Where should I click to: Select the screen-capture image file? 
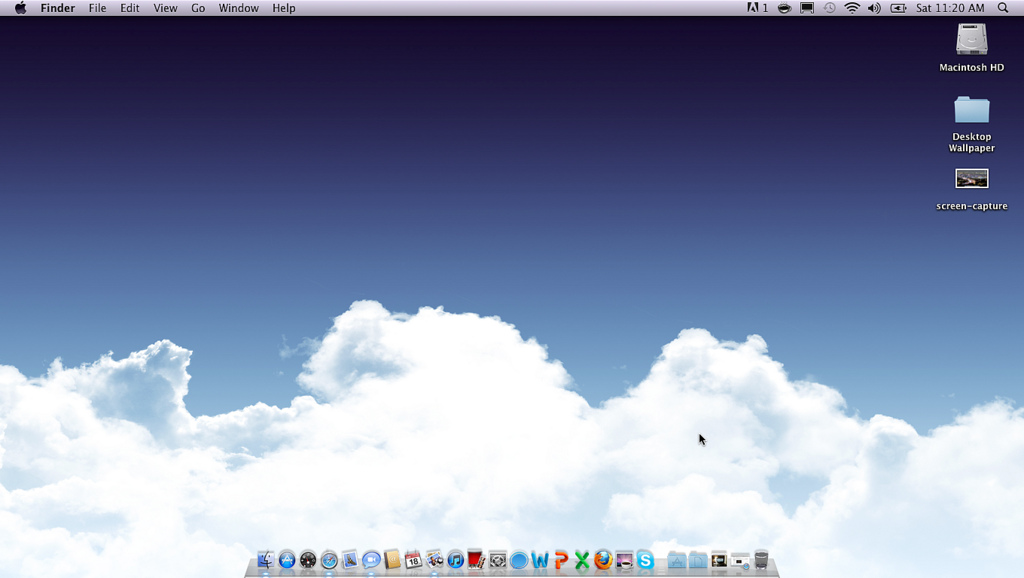(x=972, y=189)
